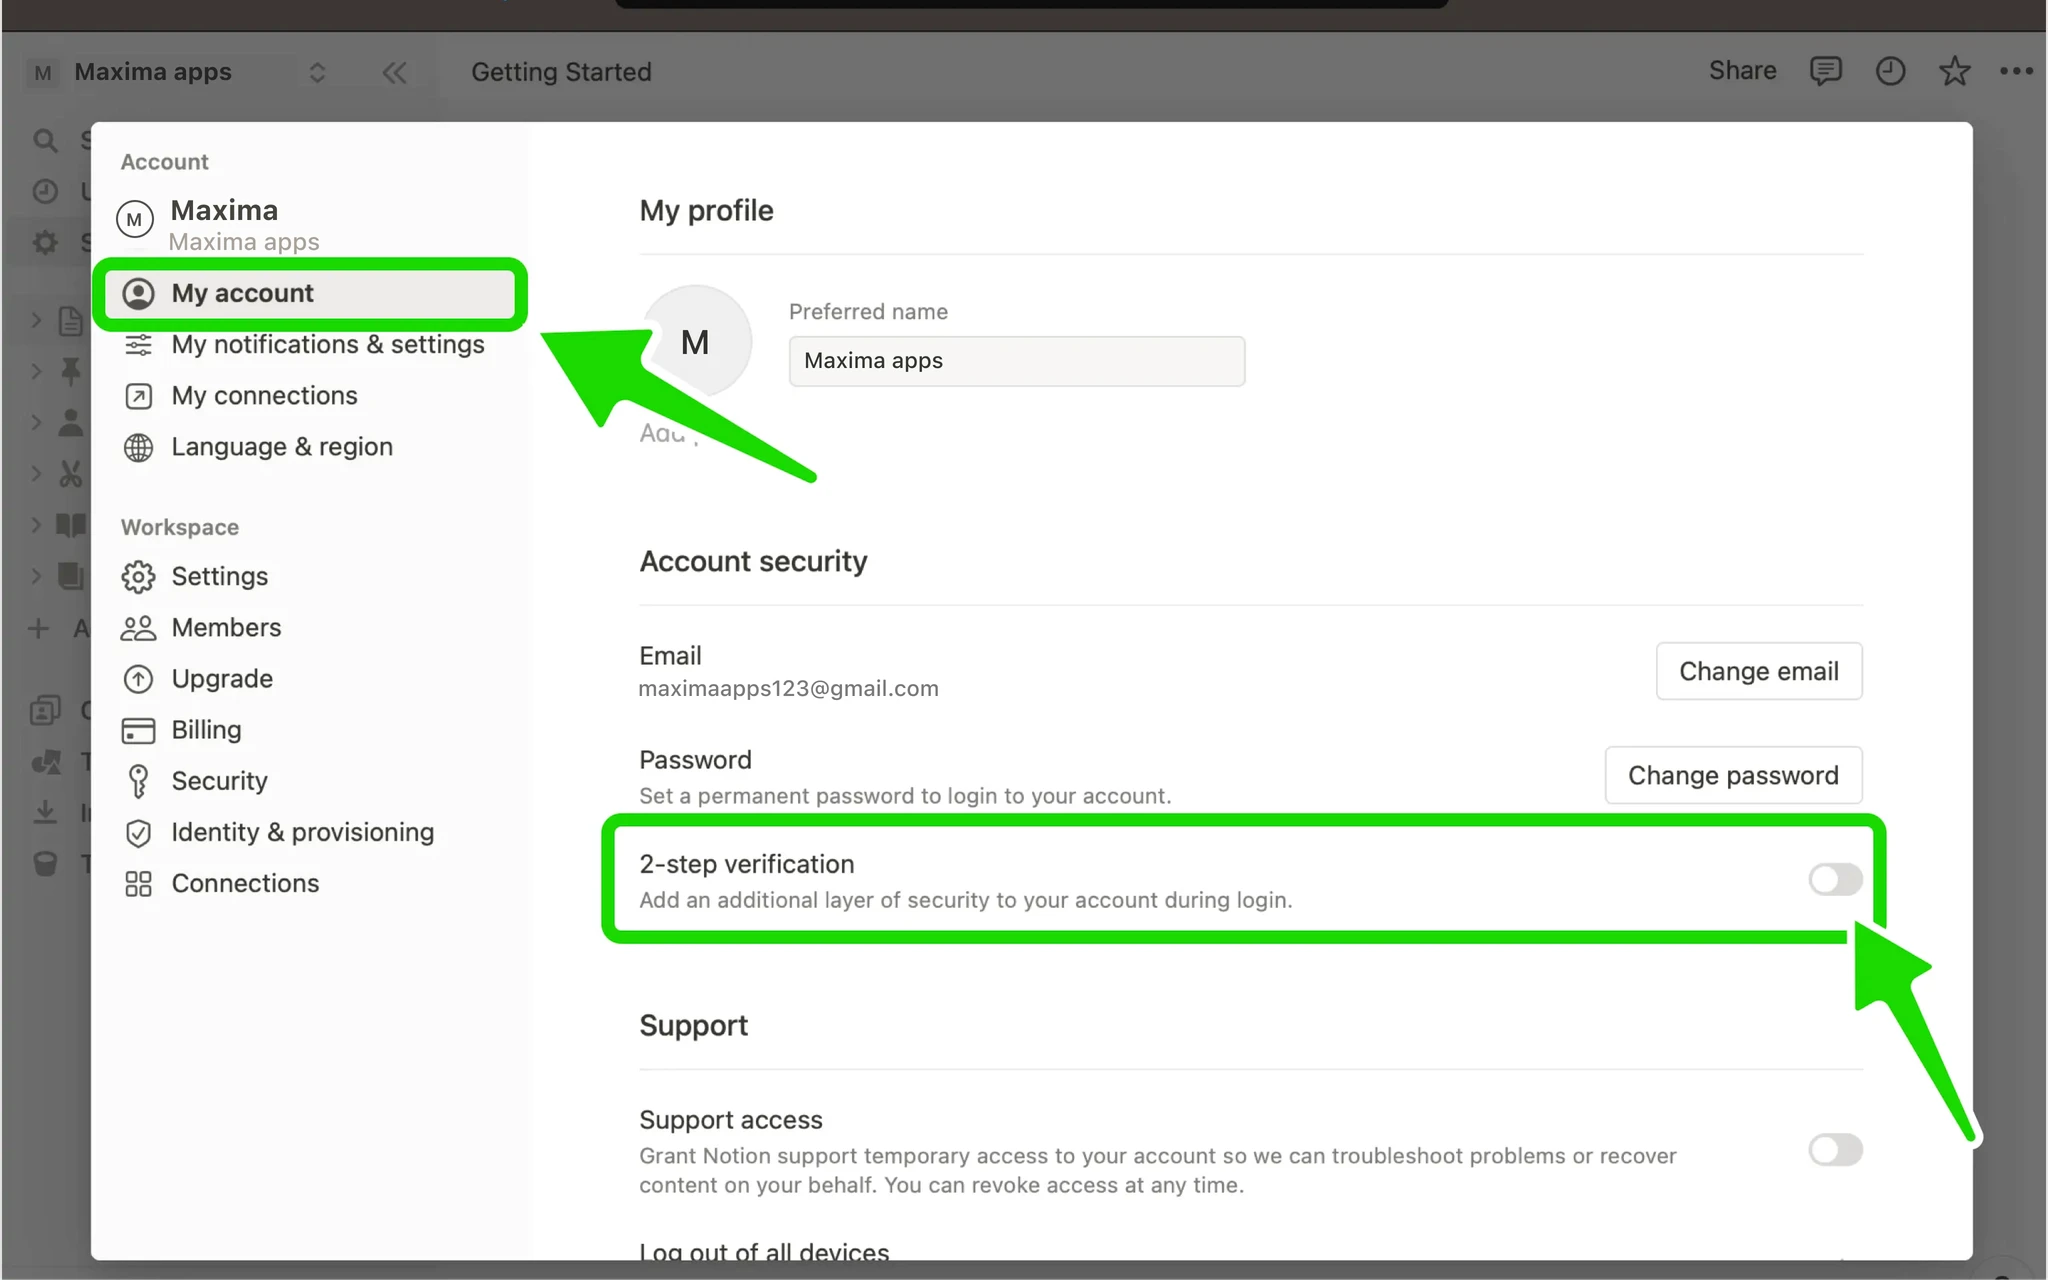This screenshot has width=2048, height=1280.
Task: Click the Share button in top bar
Action: [1742, 70]
